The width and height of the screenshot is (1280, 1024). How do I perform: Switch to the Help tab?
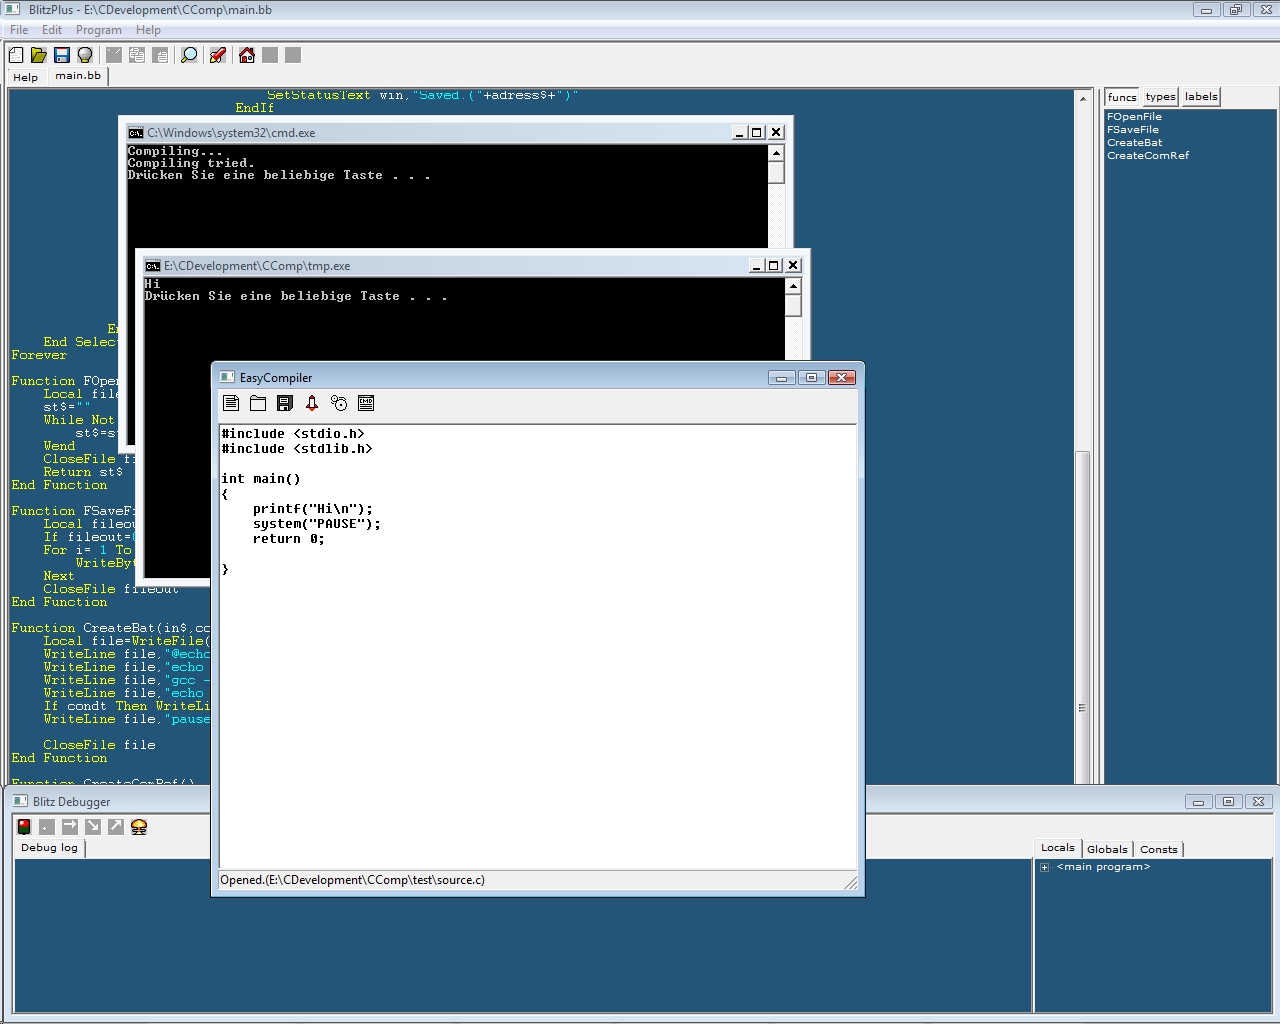tap(26, 77)
